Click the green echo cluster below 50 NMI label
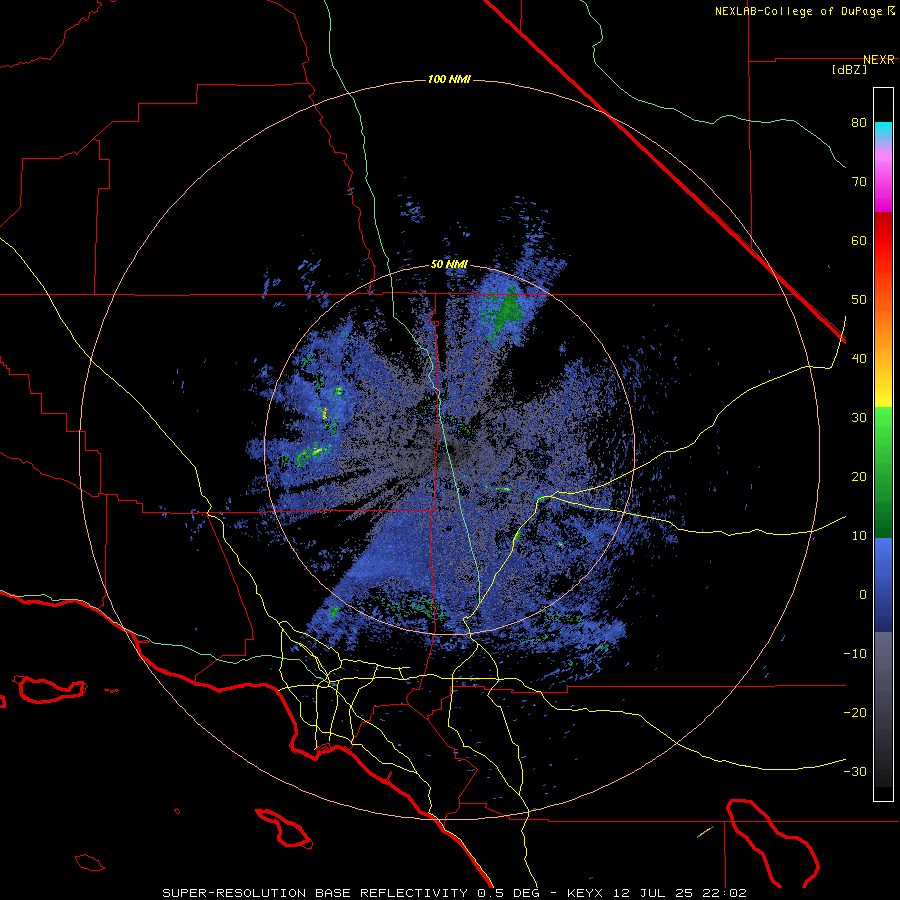 point(505,313)
